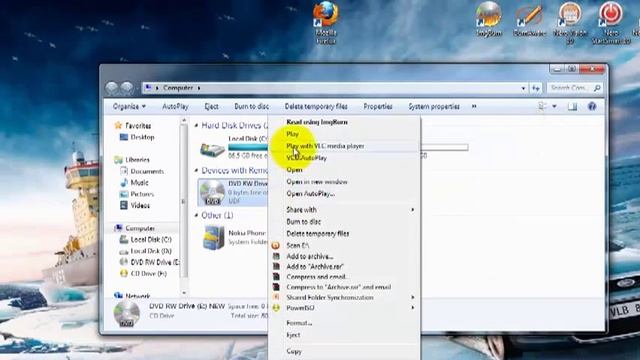Select CD Drive (H:) in navigation pane
The image size is (640, 360).
tap(148, 273)
